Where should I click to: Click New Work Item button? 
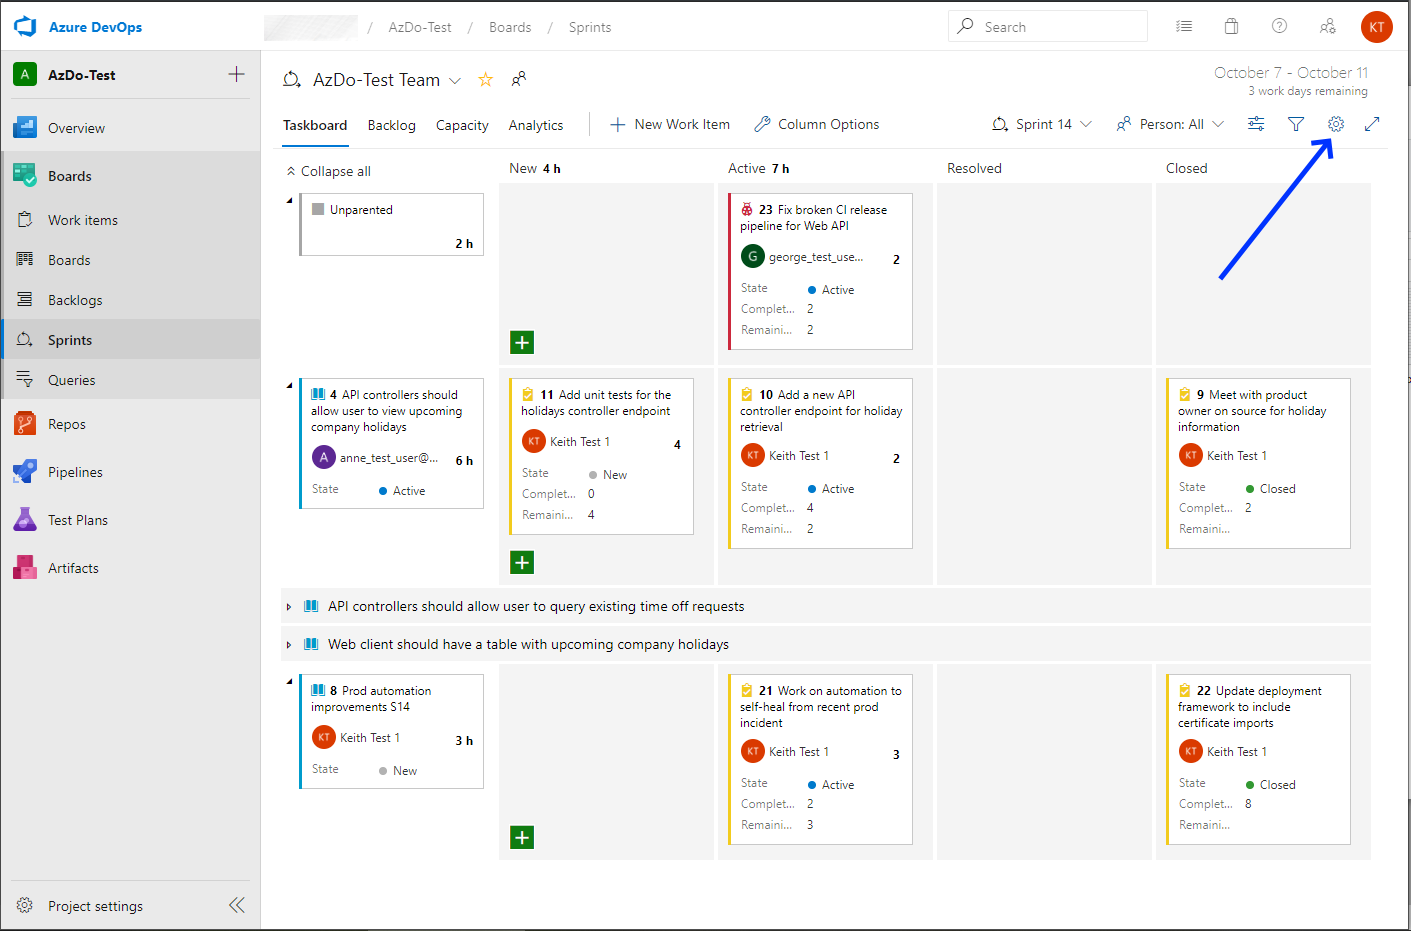[670, 124]
